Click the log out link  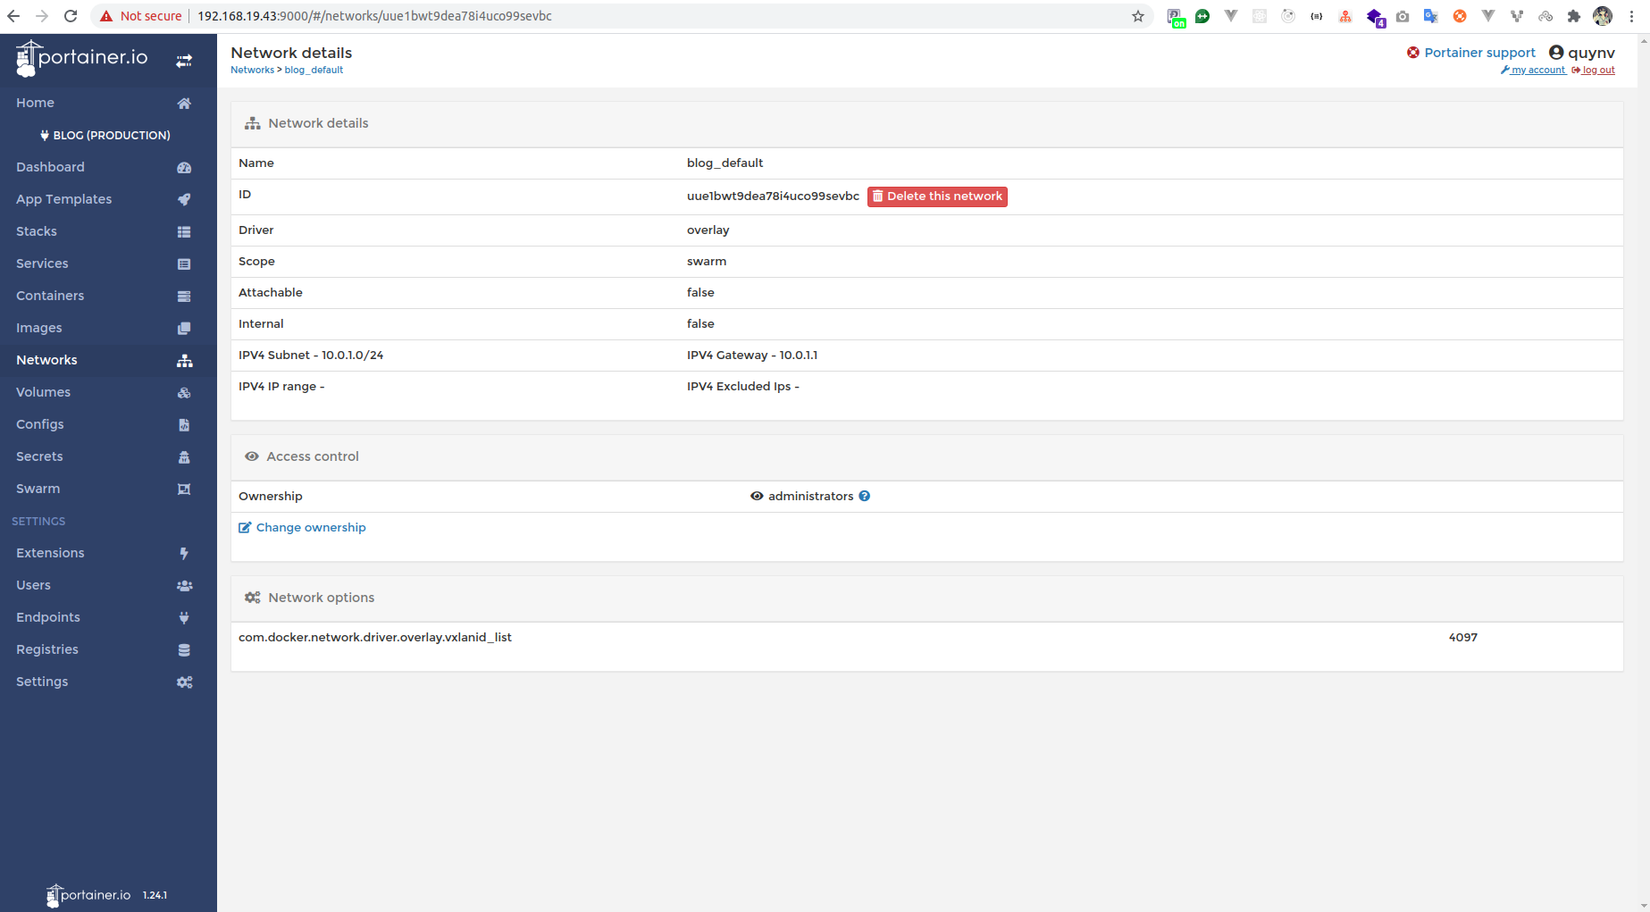[1593, 70]
